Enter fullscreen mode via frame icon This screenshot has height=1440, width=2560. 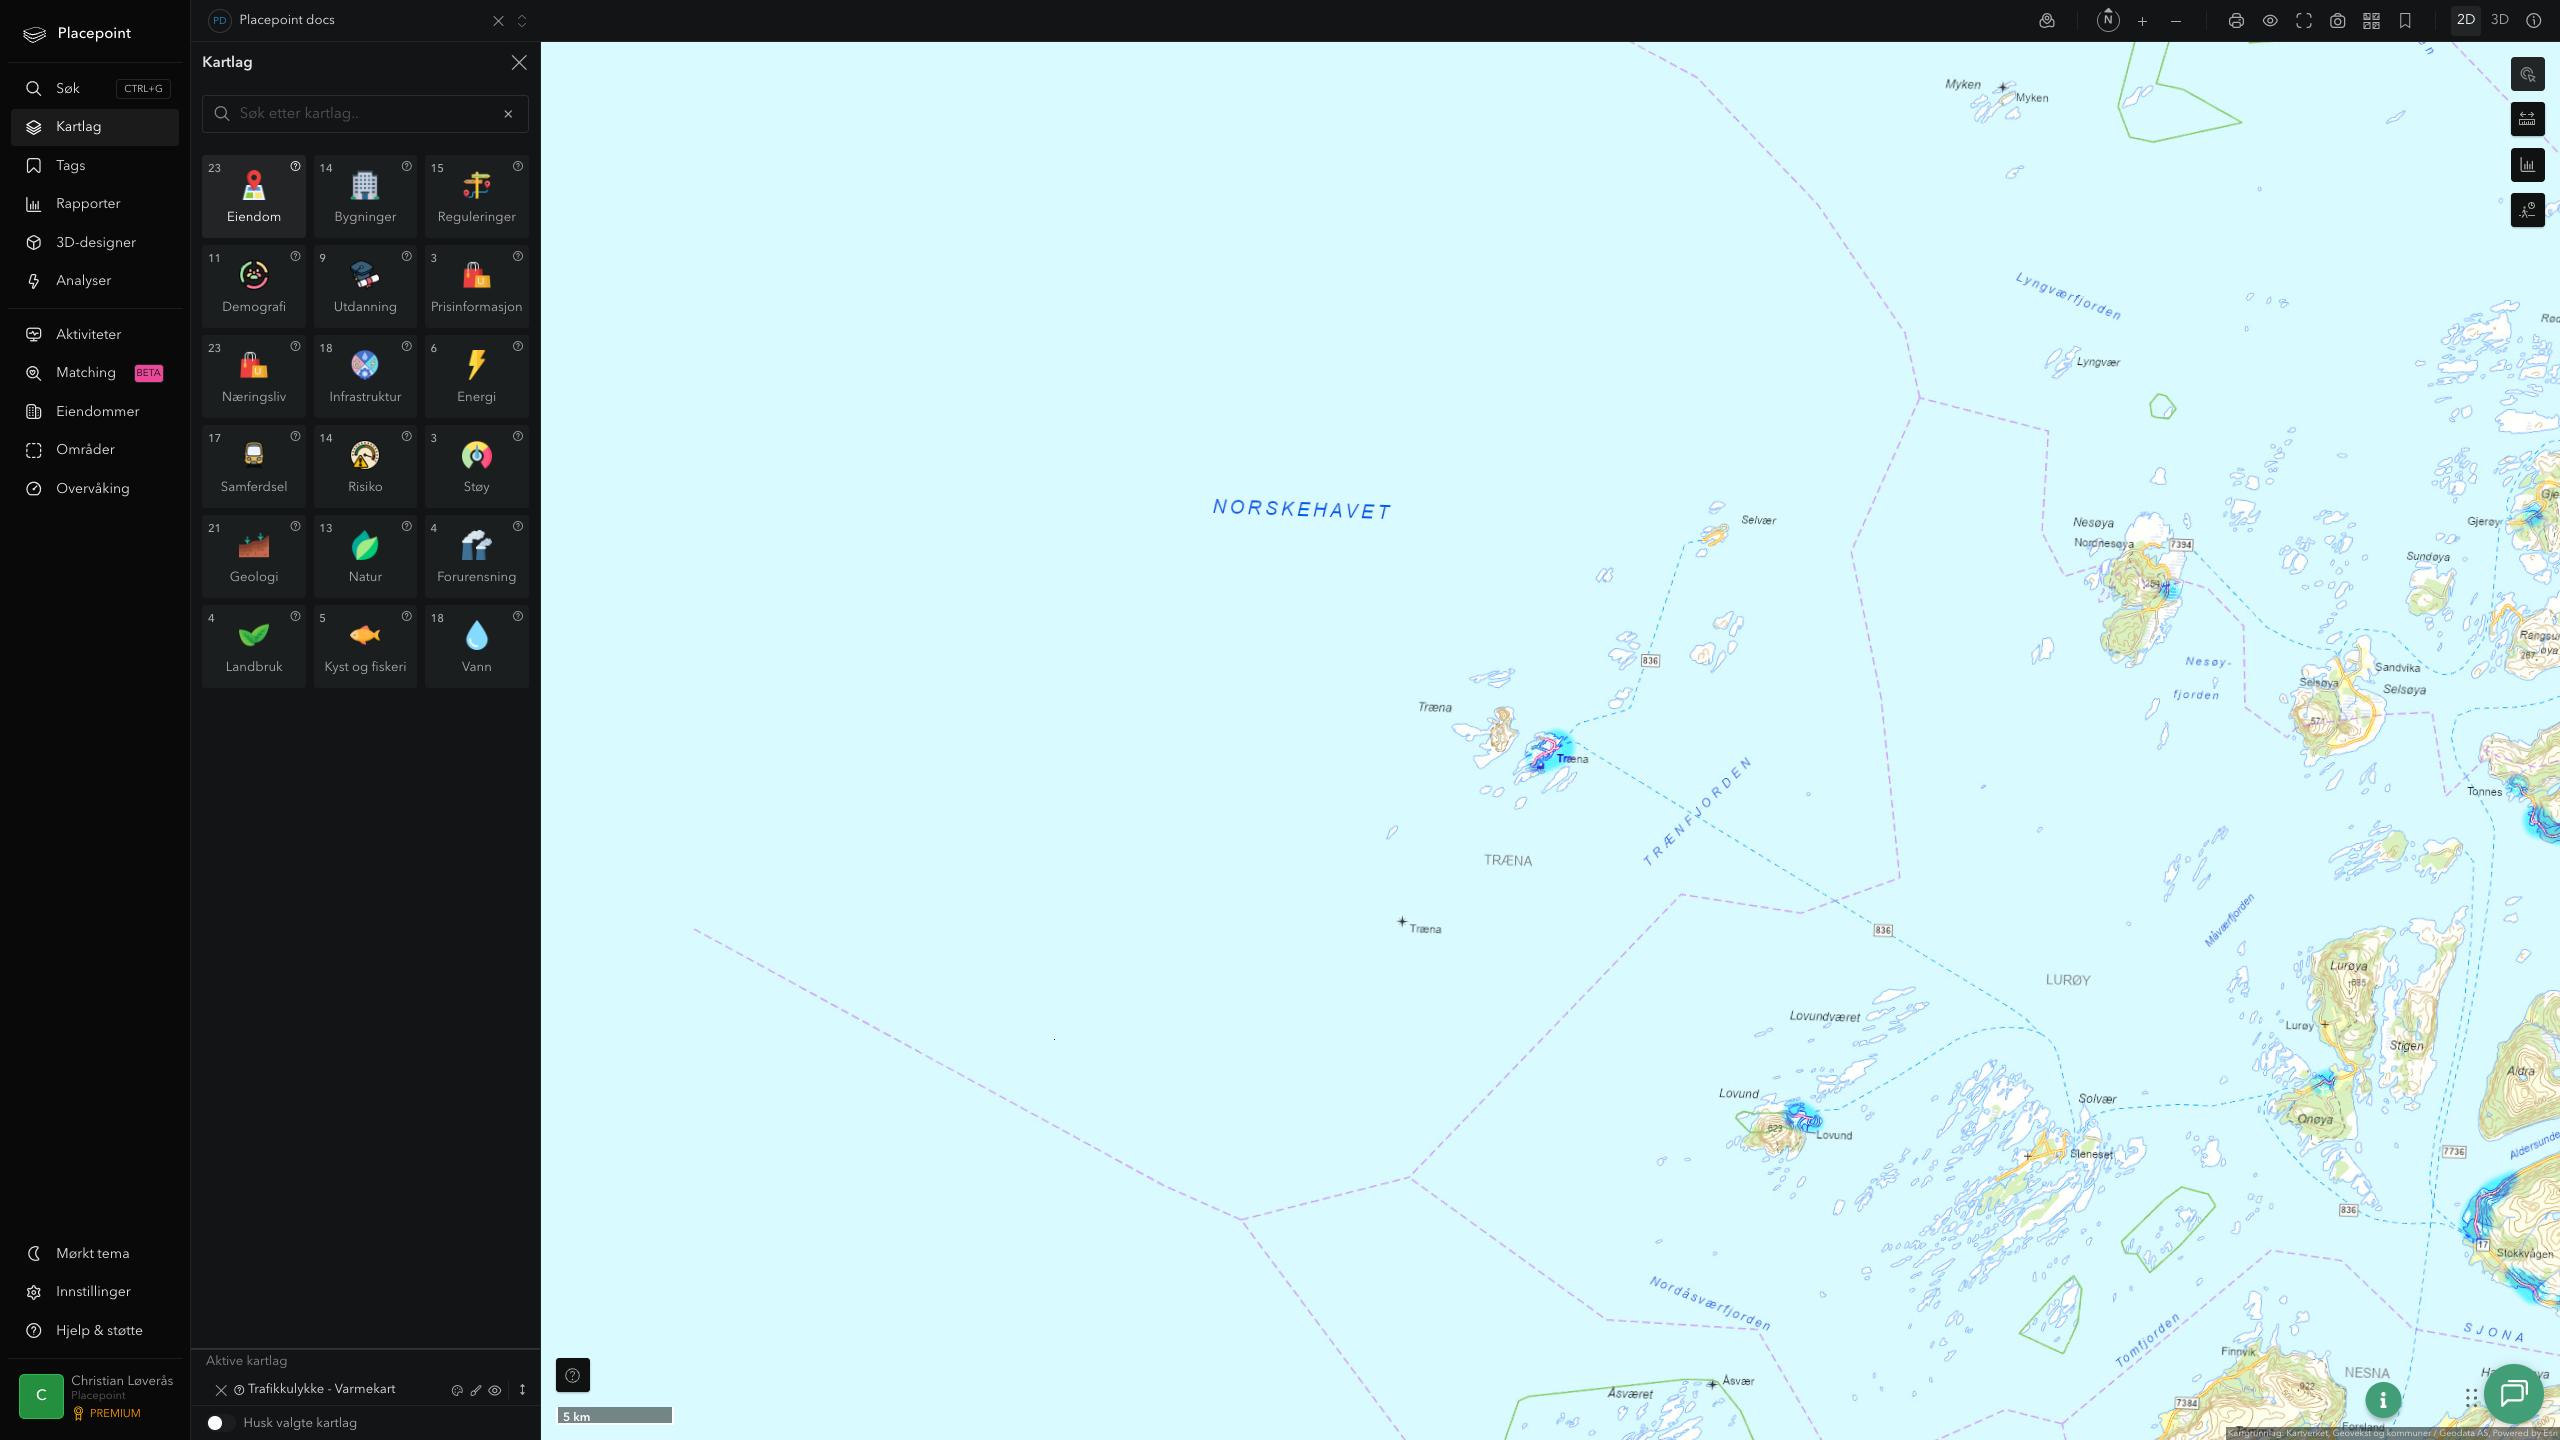point(2304,21)
